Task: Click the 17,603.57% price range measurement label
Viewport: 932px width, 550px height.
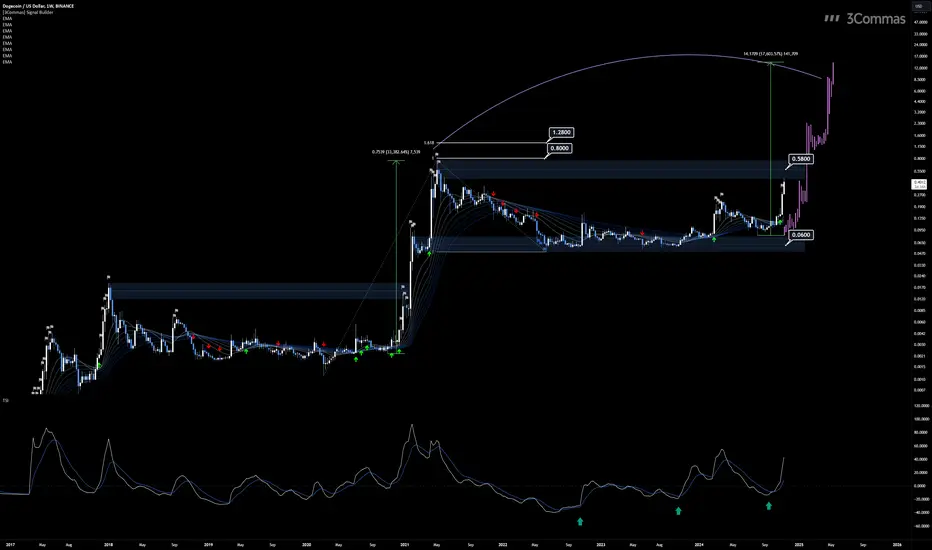Action: click(x=770, y=54)
